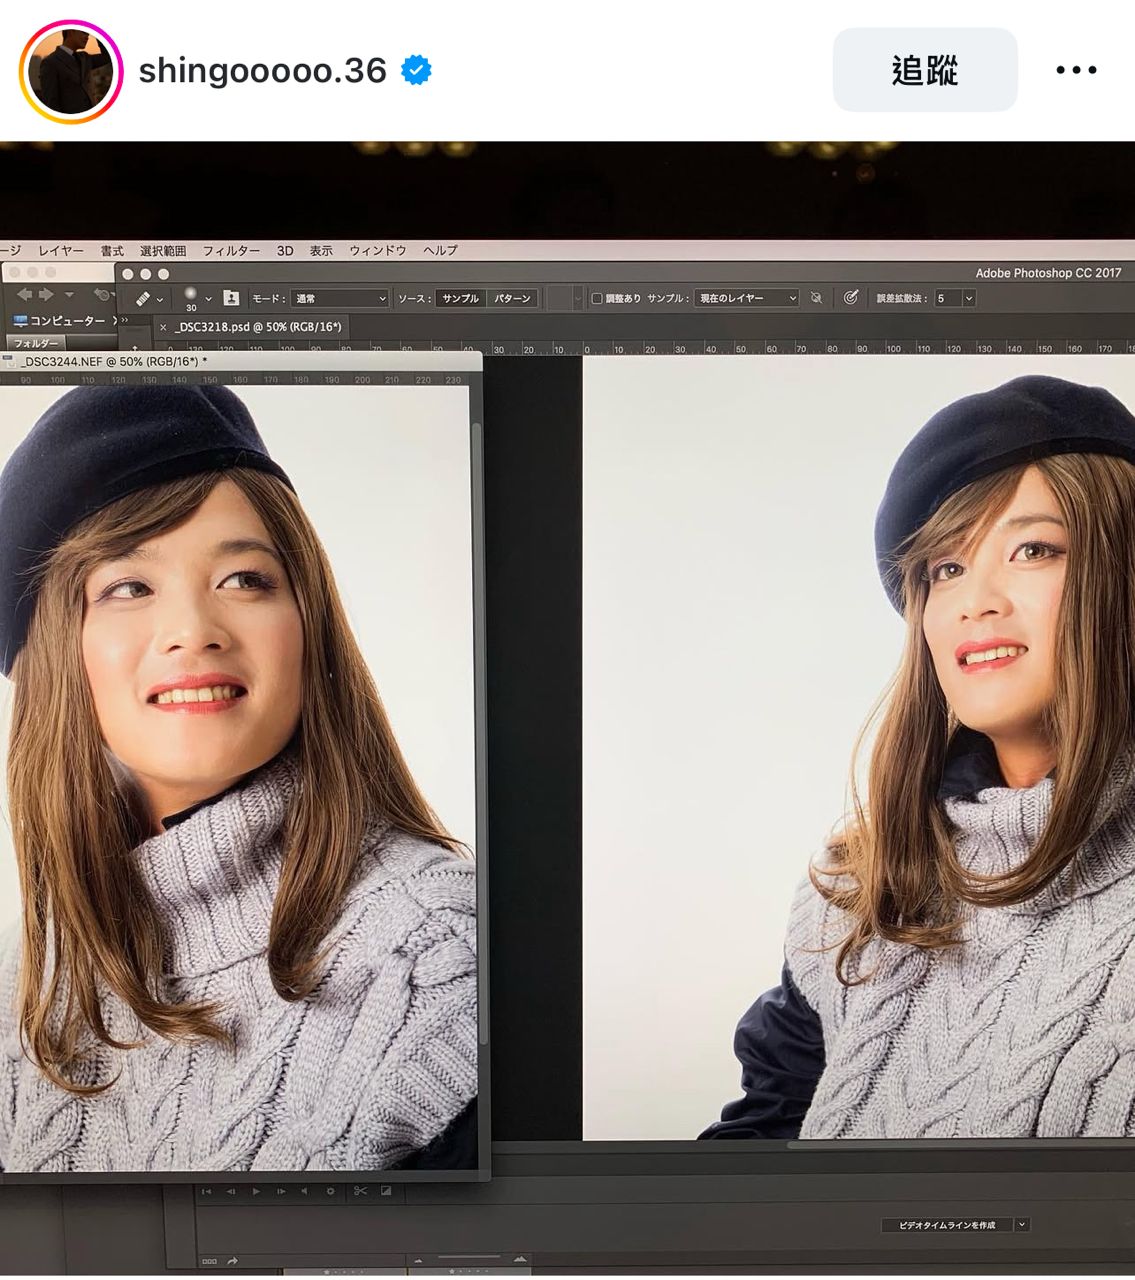Open the フィルター menu
The image size is (1135, 1280).
(231, 251)
